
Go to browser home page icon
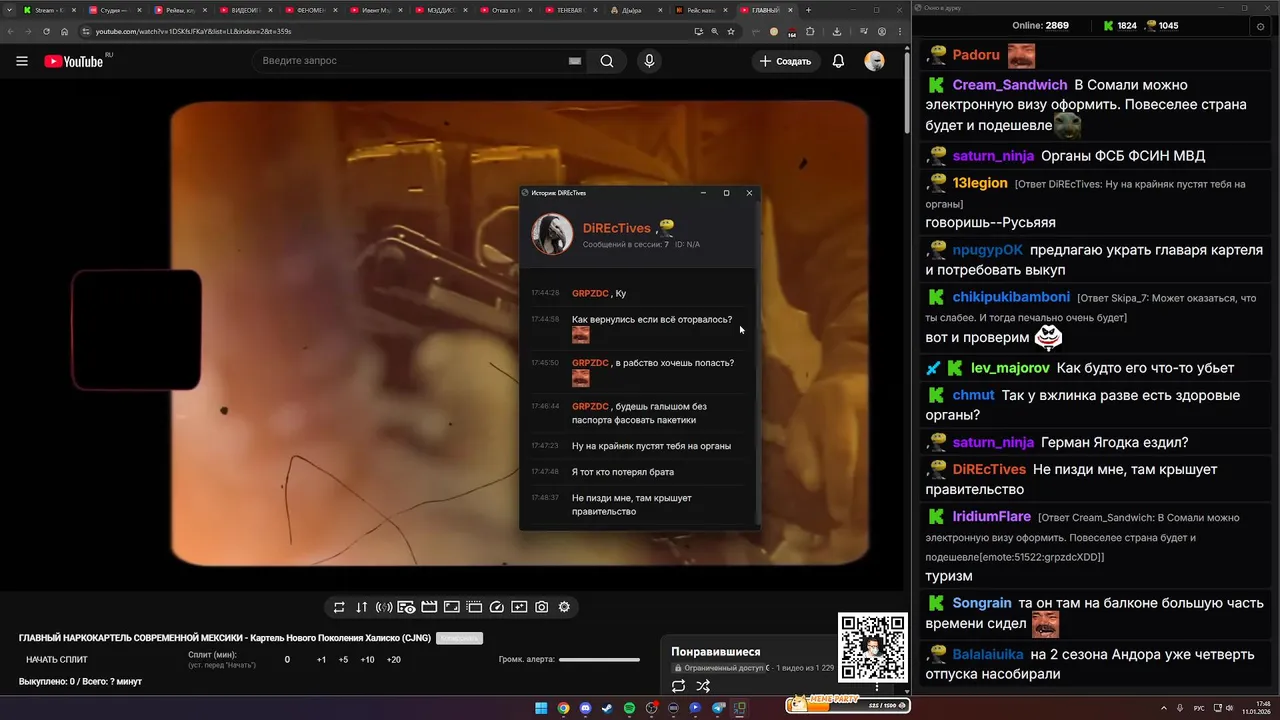65,31
